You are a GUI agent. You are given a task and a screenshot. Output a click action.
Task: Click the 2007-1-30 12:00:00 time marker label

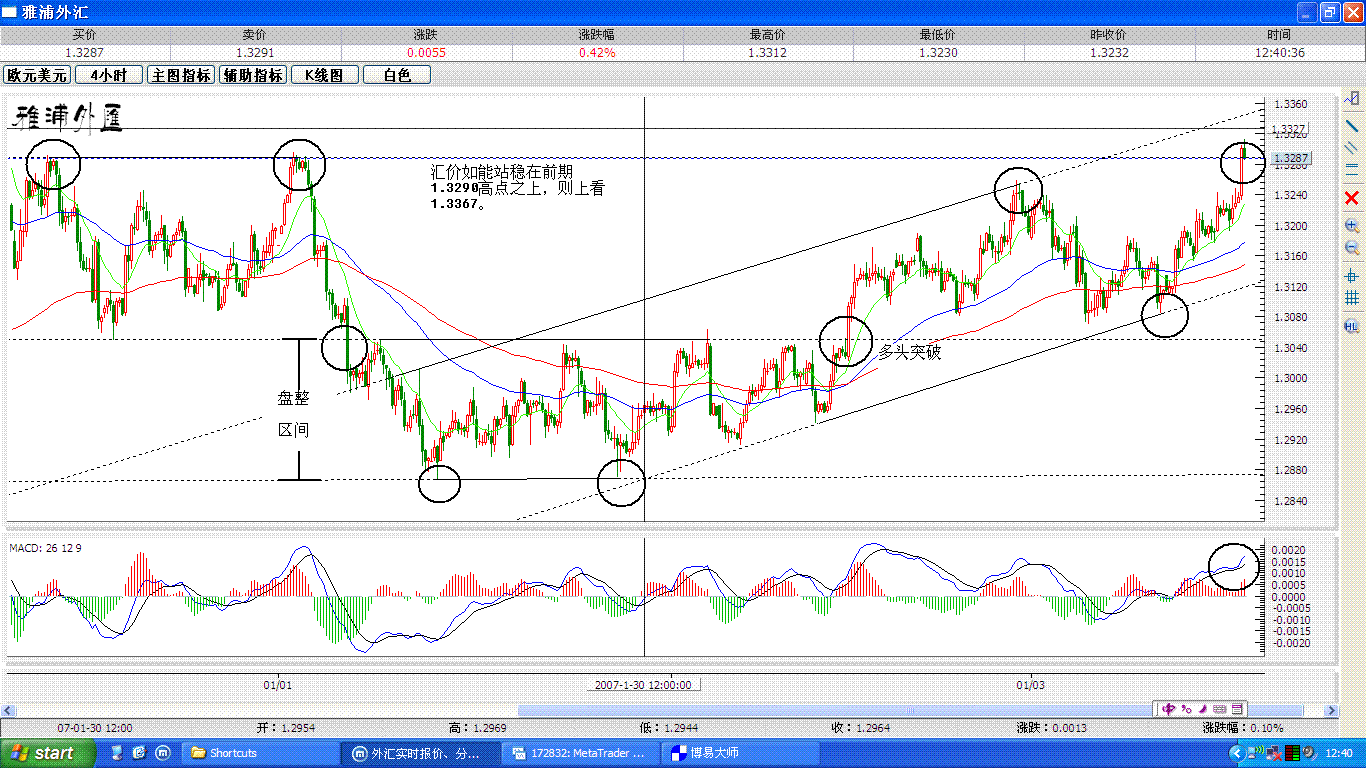(x=643, y=685)
